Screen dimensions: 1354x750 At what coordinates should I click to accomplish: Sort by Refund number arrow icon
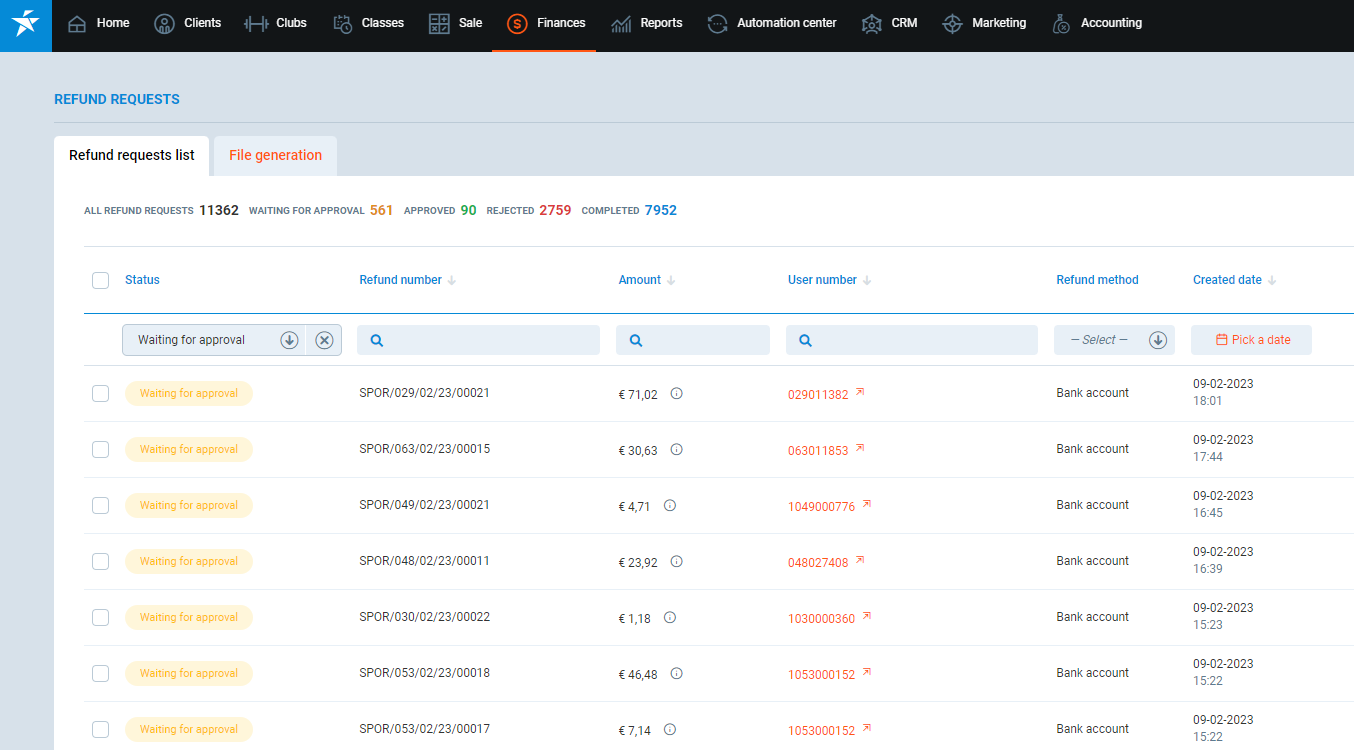tap(452, 281)
